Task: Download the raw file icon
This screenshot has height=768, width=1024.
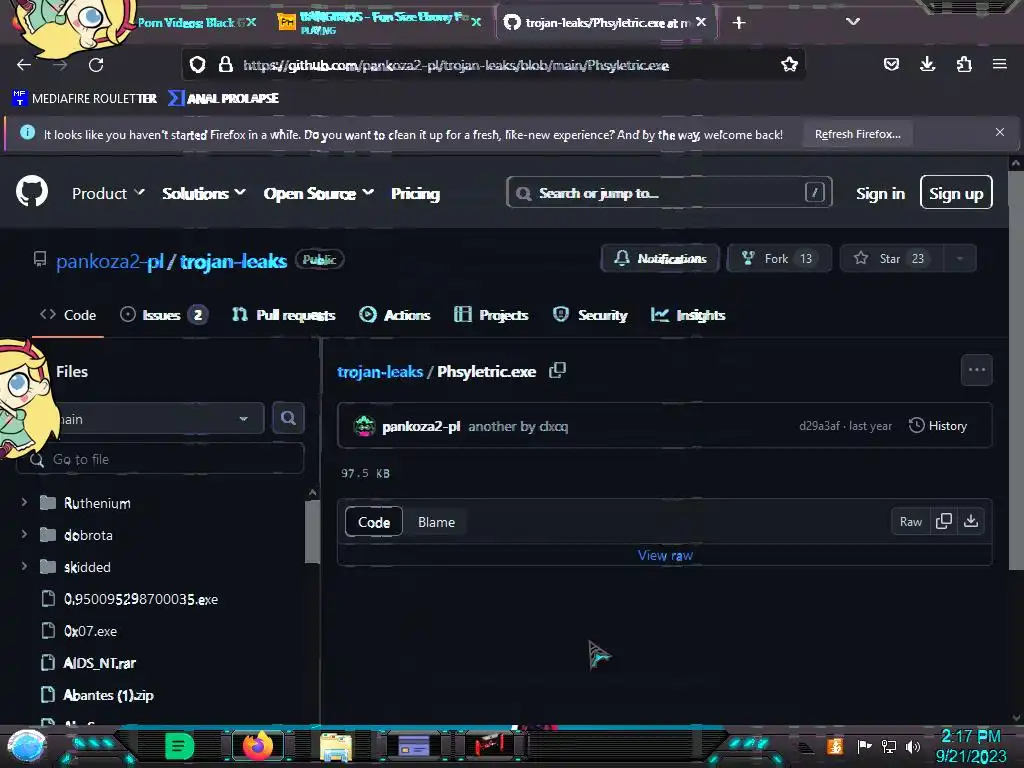Action: [x=971, y=521]
